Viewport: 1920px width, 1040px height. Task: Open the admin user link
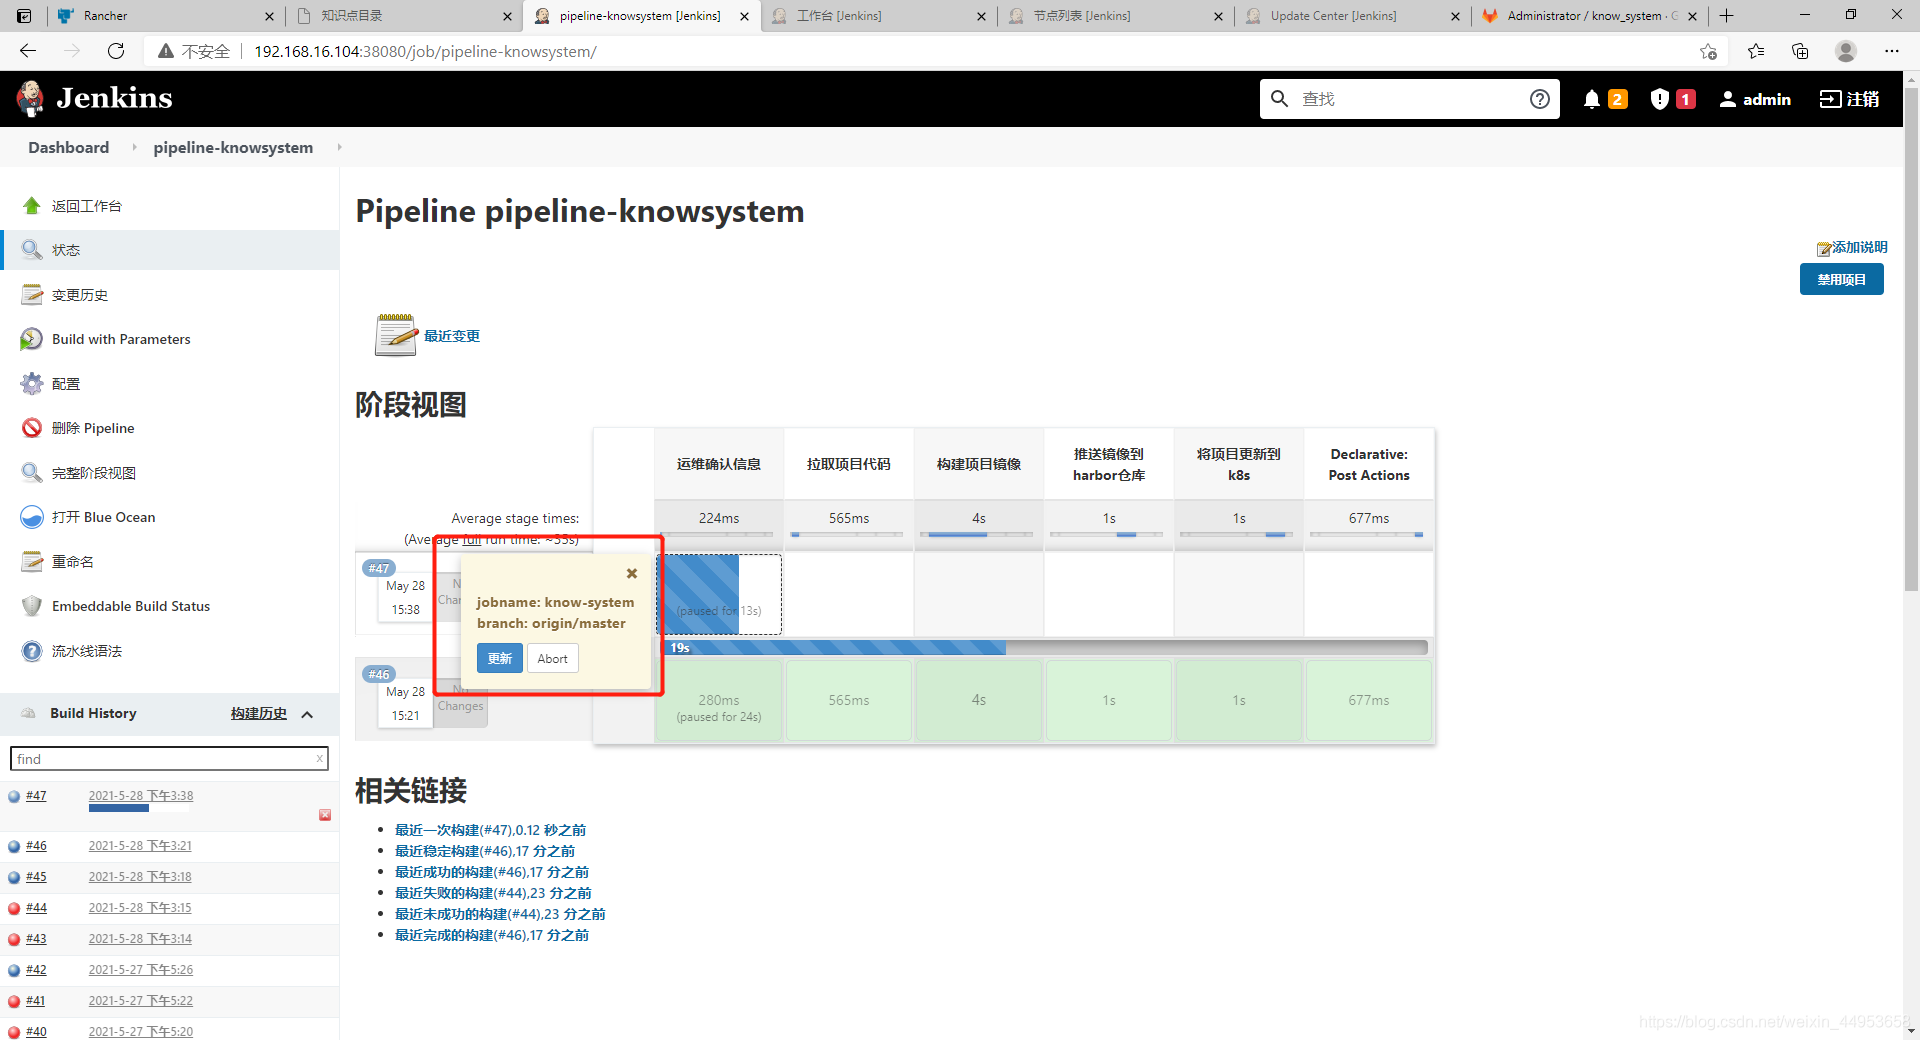tap(1755, 99)
